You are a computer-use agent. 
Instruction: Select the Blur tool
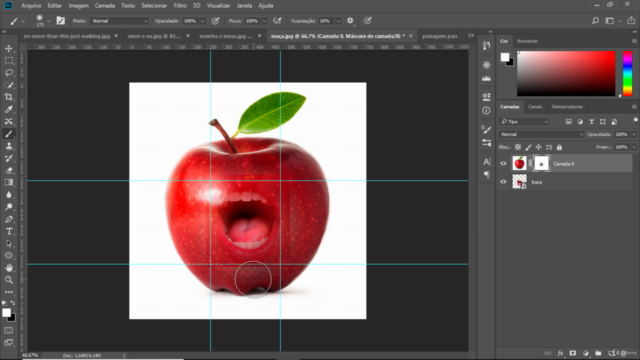[9, 195]
